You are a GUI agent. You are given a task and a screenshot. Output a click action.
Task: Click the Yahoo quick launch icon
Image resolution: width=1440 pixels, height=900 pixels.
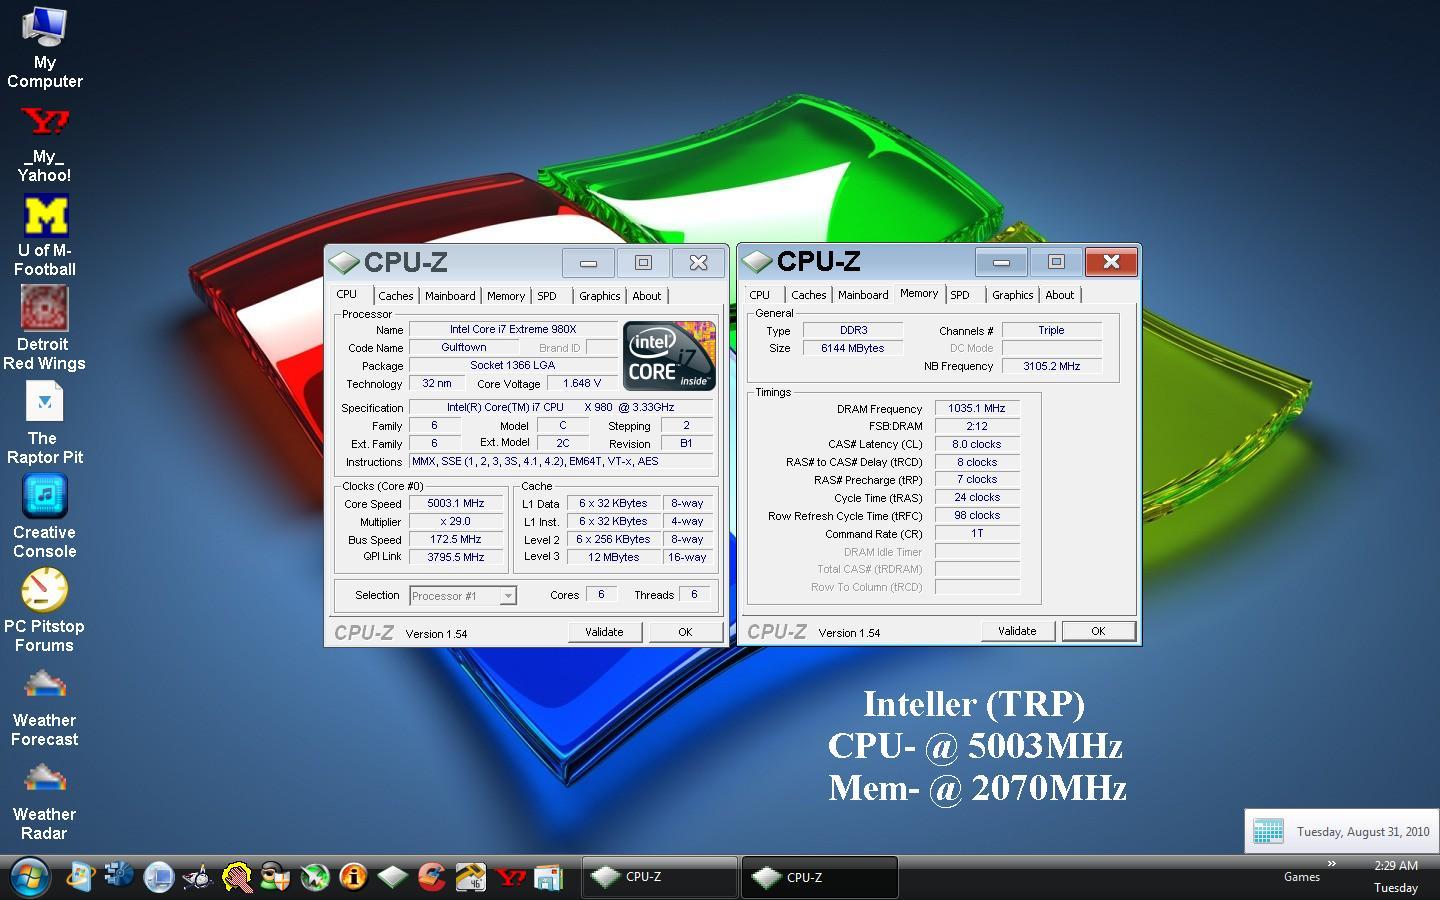coord(510,877)
